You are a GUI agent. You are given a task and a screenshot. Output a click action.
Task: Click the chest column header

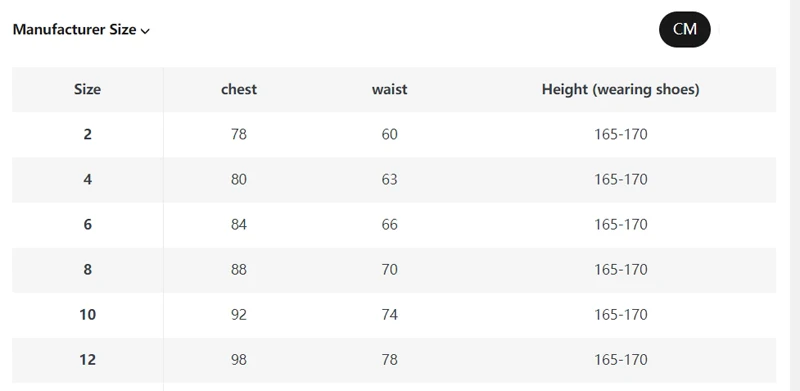click(x=239, y=89)
